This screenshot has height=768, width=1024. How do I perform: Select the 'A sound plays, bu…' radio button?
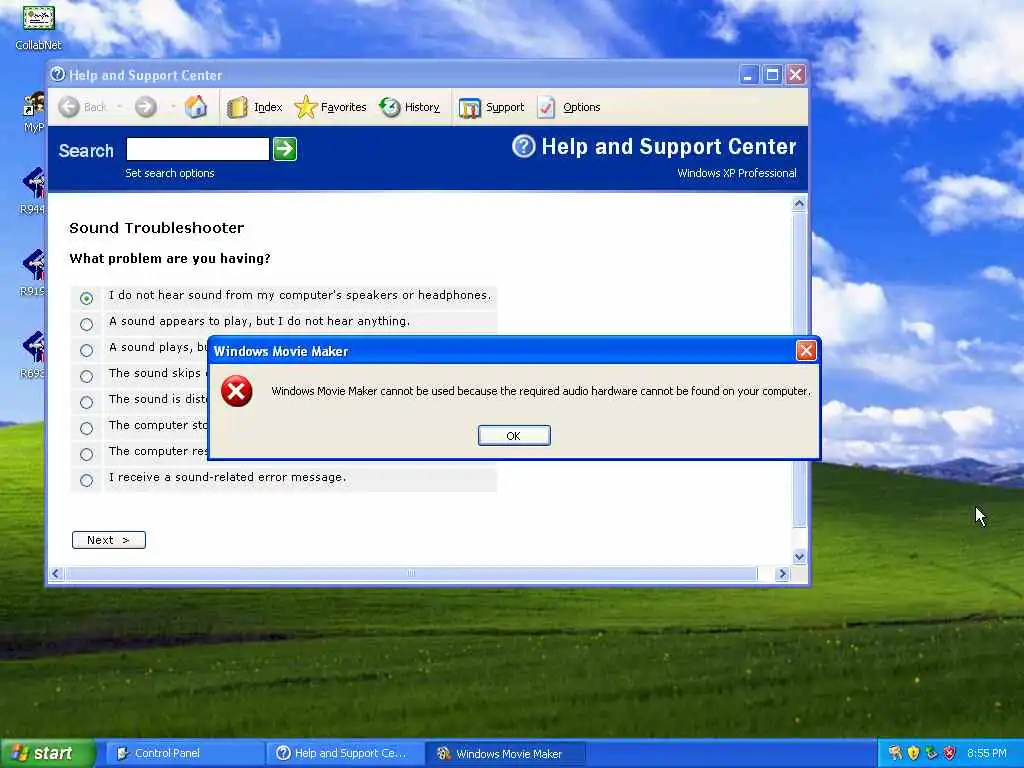86,350
